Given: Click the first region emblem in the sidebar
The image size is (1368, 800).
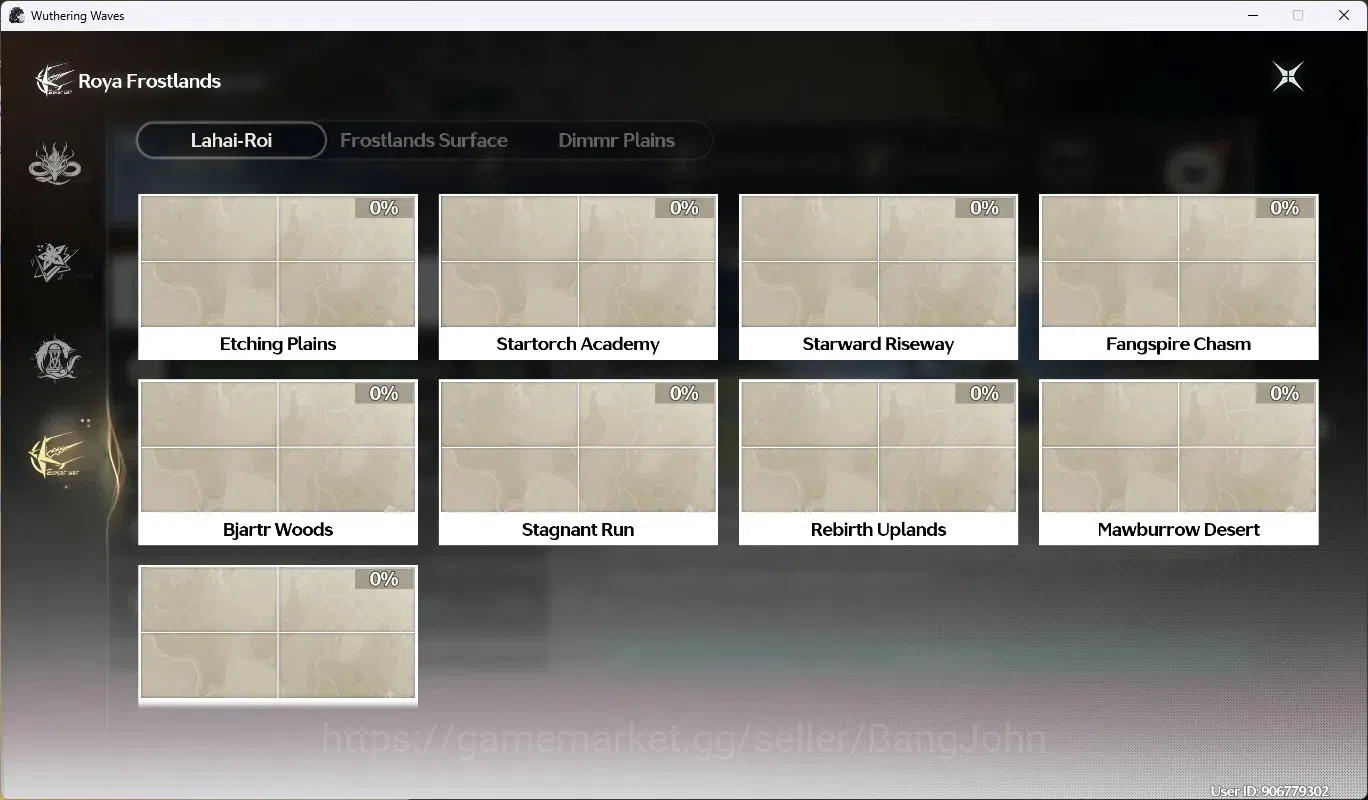Looking at the screenshot, I should point(55,163).
